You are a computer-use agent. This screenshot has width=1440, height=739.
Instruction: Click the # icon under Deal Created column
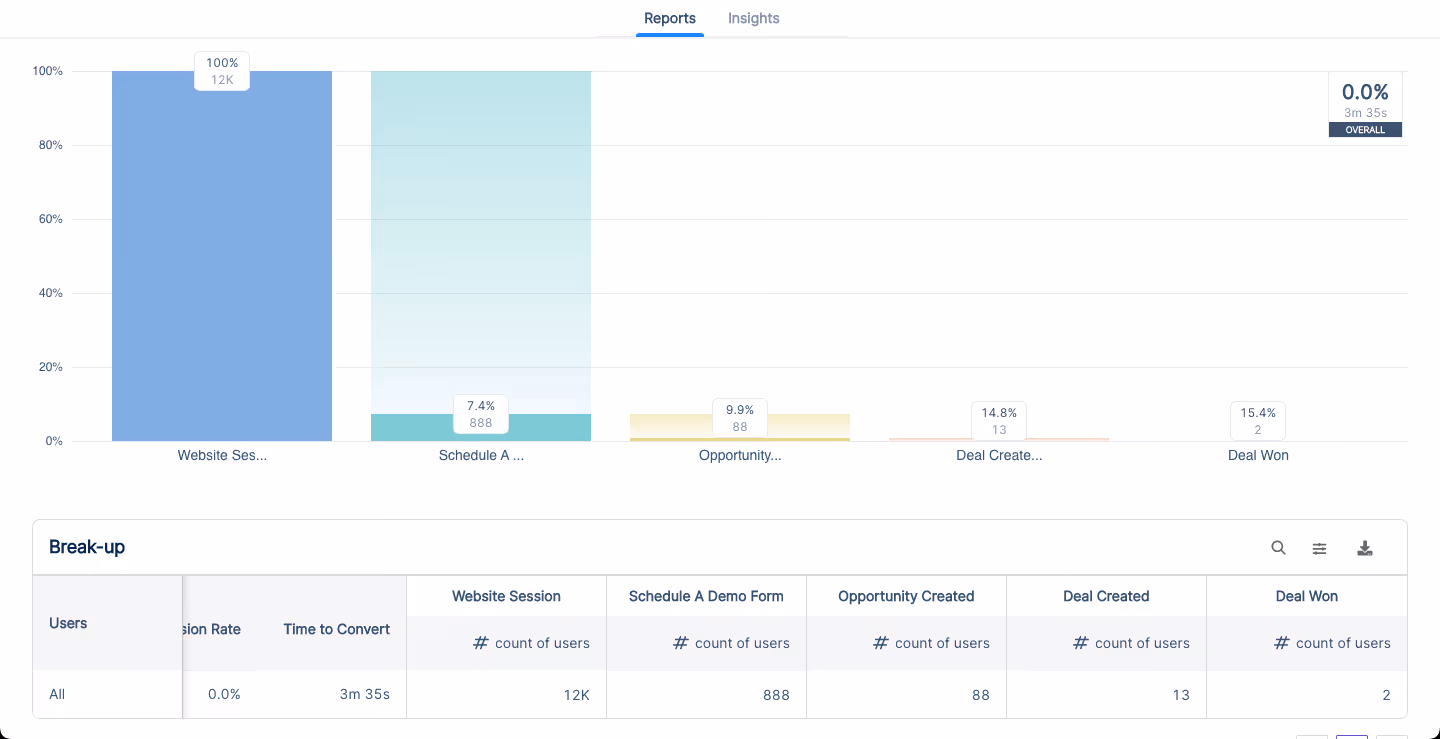coord(1080,643)
